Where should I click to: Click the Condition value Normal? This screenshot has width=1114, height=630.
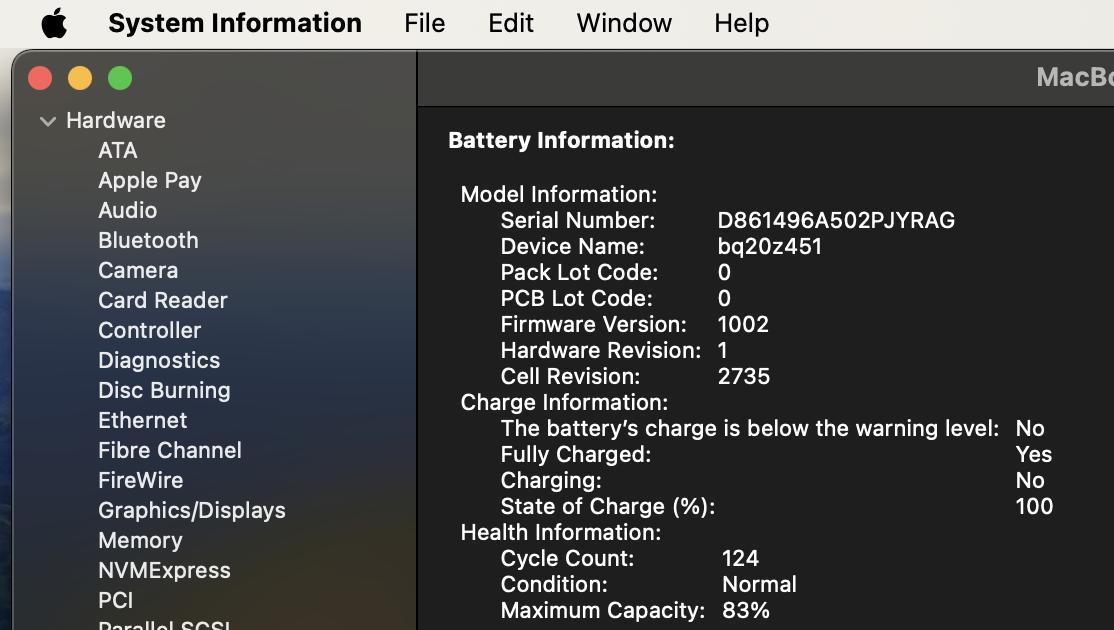click(x=759, y=584)
